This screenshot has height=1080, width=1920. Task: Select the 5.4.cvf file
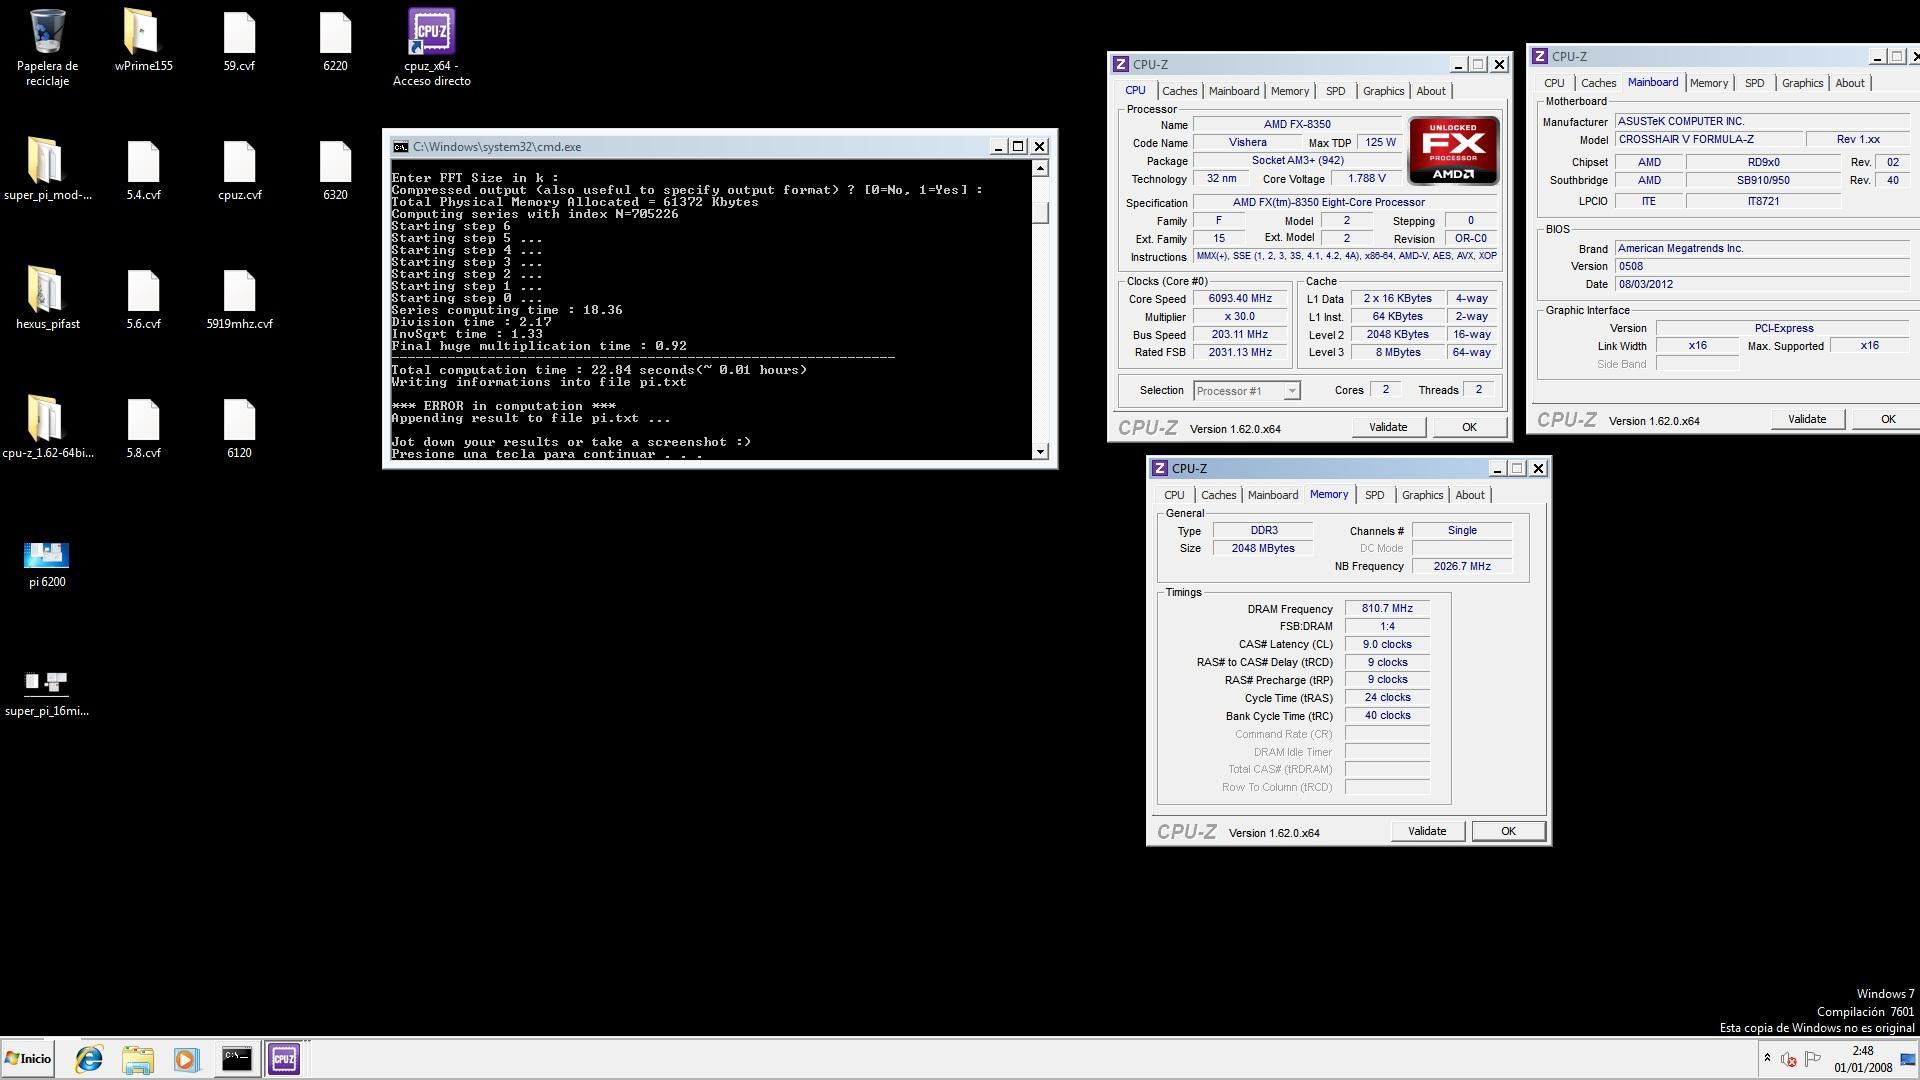click(143, 169)
